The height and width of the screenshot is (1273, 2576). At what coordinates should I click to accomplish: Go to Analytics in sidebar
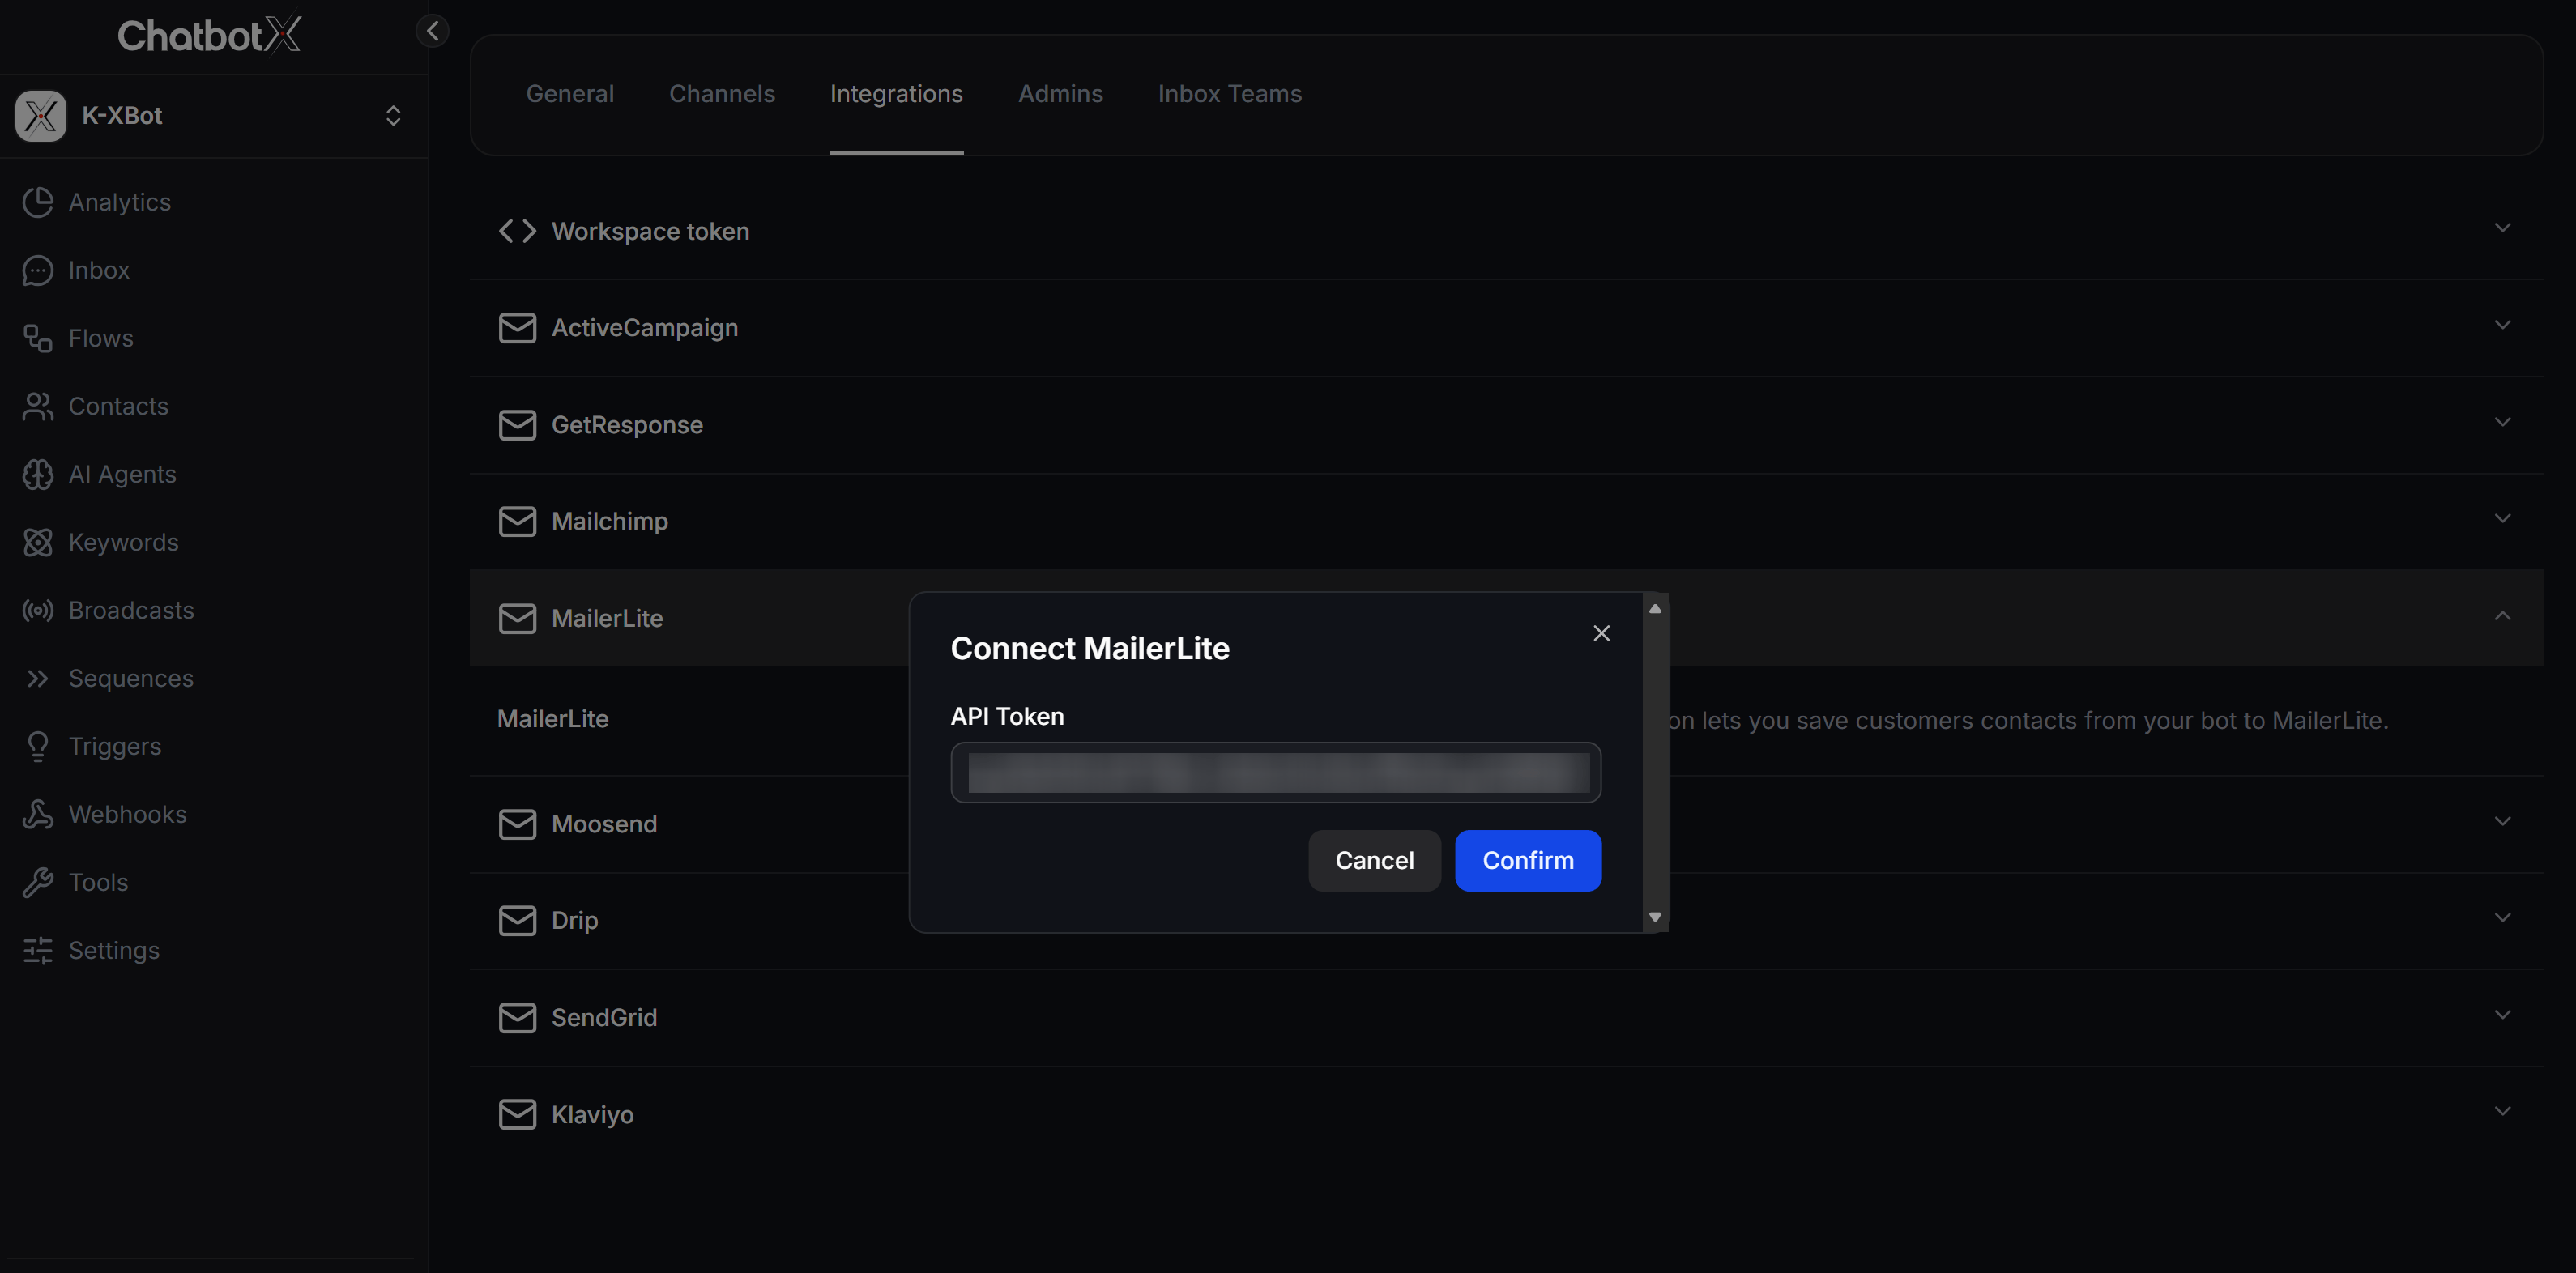tap(119, 202)
